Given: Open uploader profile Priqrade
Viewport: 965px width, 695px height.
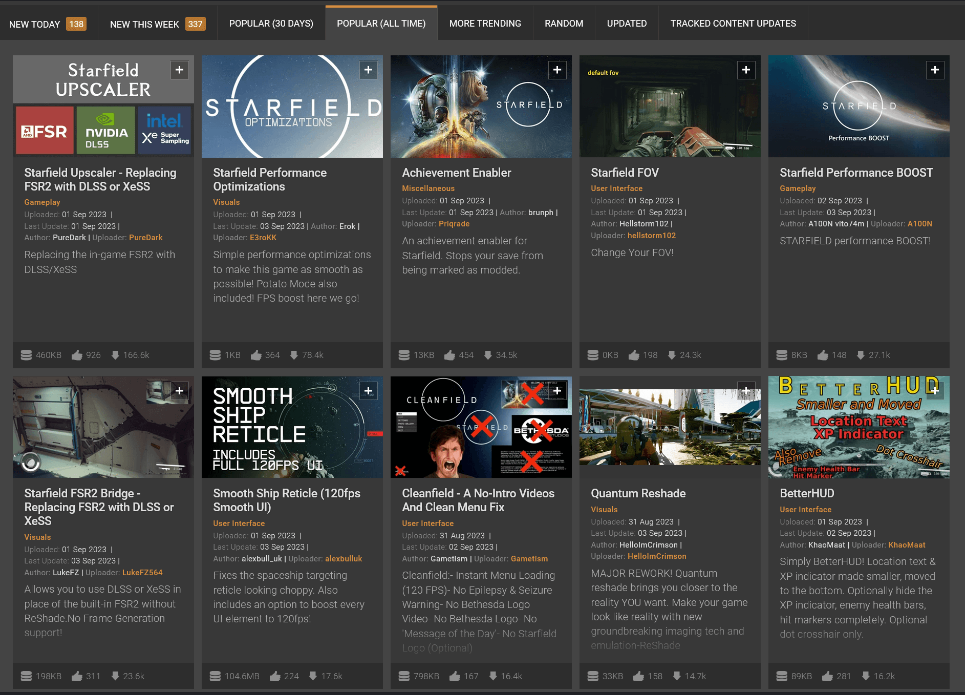Looking at the screenshot, I should click(x=454, y=223).
